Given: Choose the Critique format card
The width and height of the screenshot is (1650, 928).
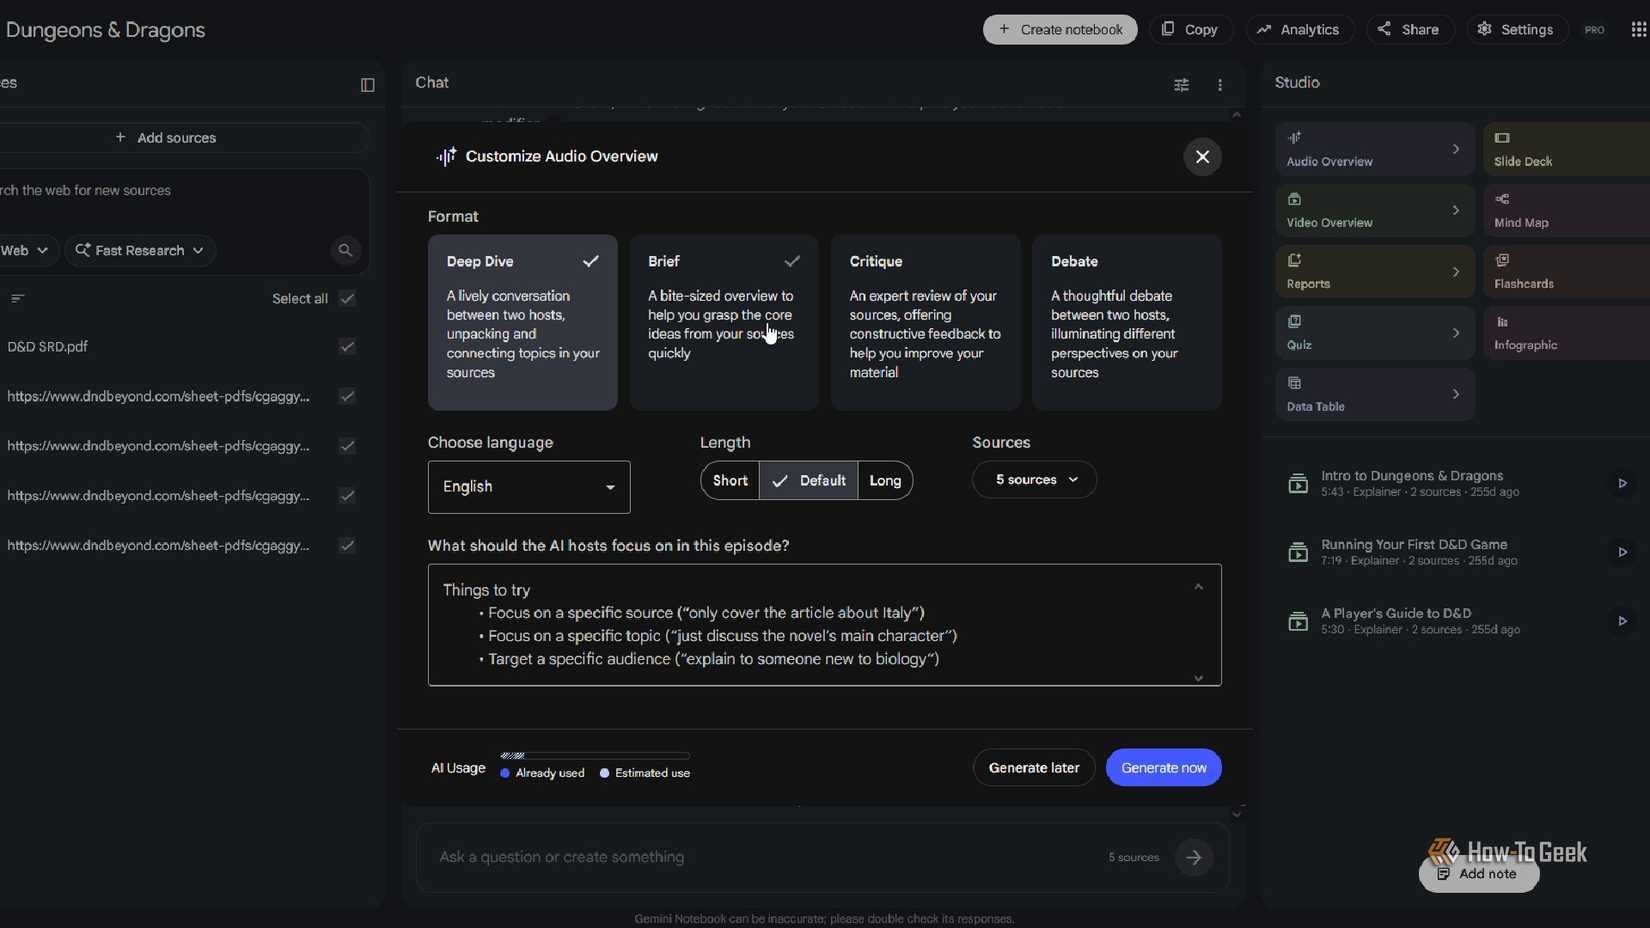Looking at the screenshot, I should pos(925,322).
